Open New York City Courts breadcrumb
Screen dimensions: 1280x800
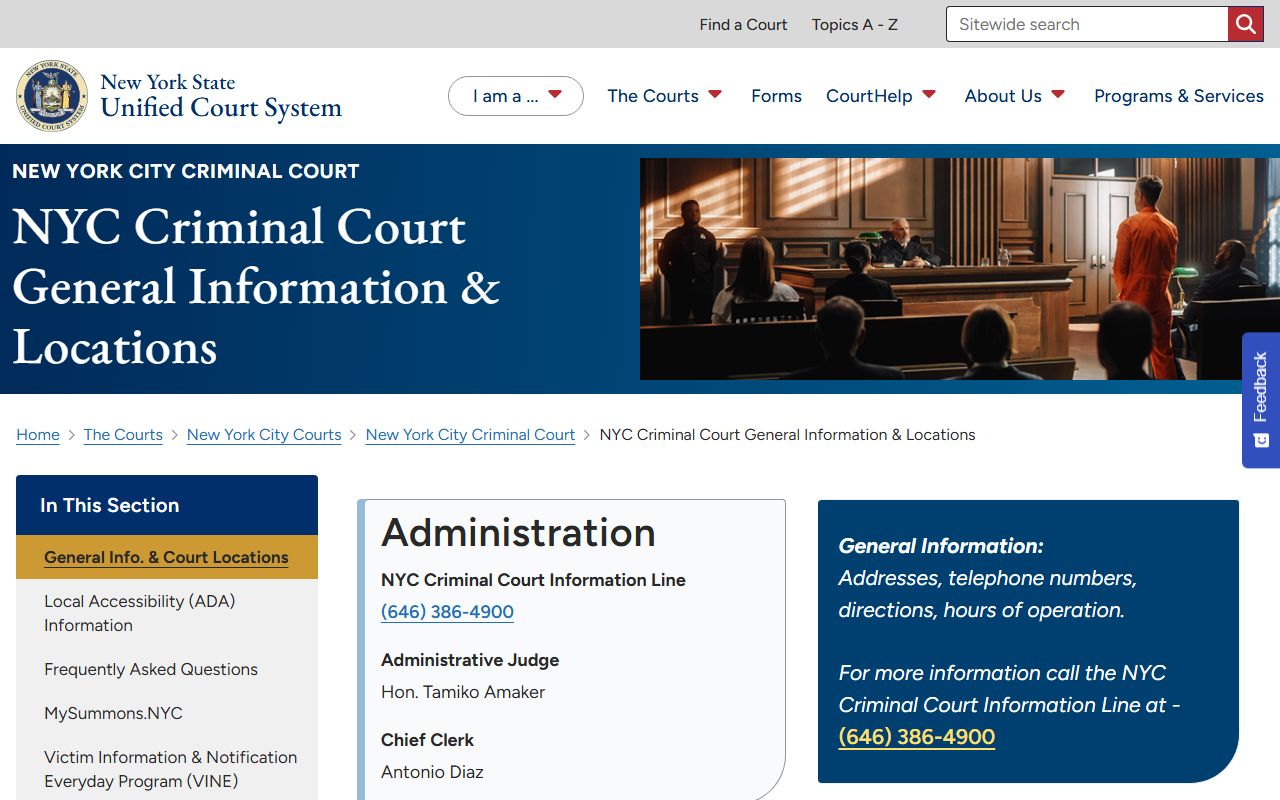click(264, 435)
